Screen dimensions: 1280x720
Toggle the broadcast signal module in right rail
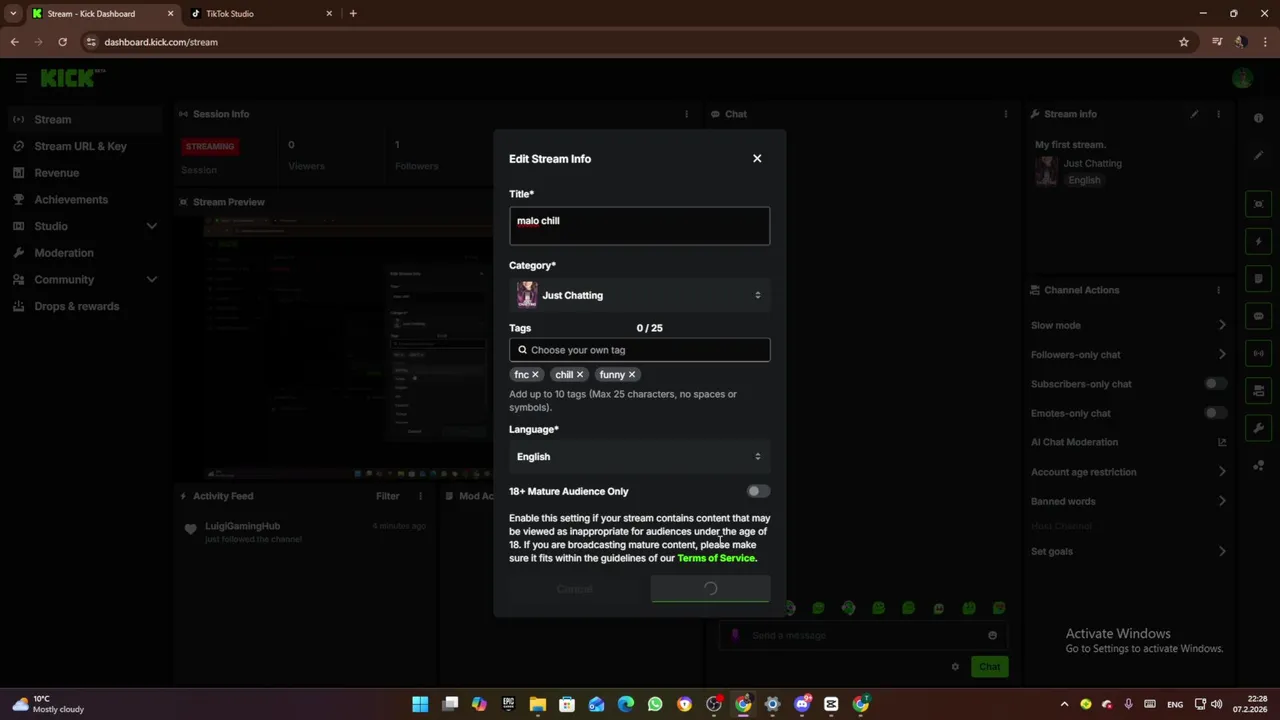tap(1259, 353)
